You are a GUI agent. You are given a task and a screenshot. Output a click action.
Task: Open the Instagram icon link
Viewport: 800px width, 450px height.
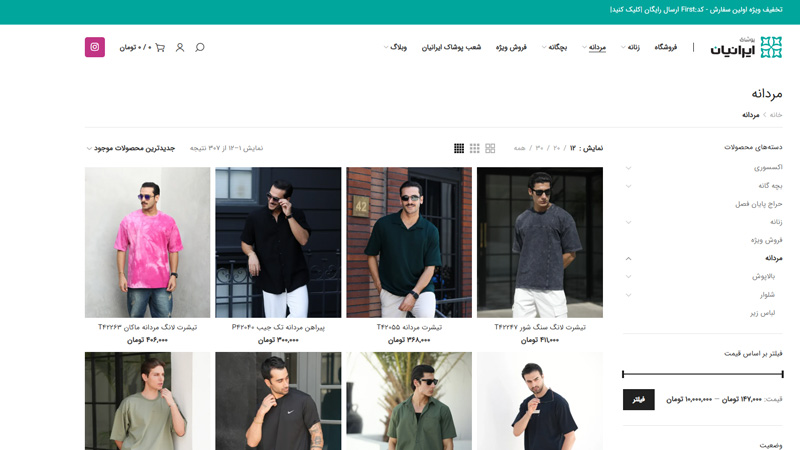coord(95,47)
